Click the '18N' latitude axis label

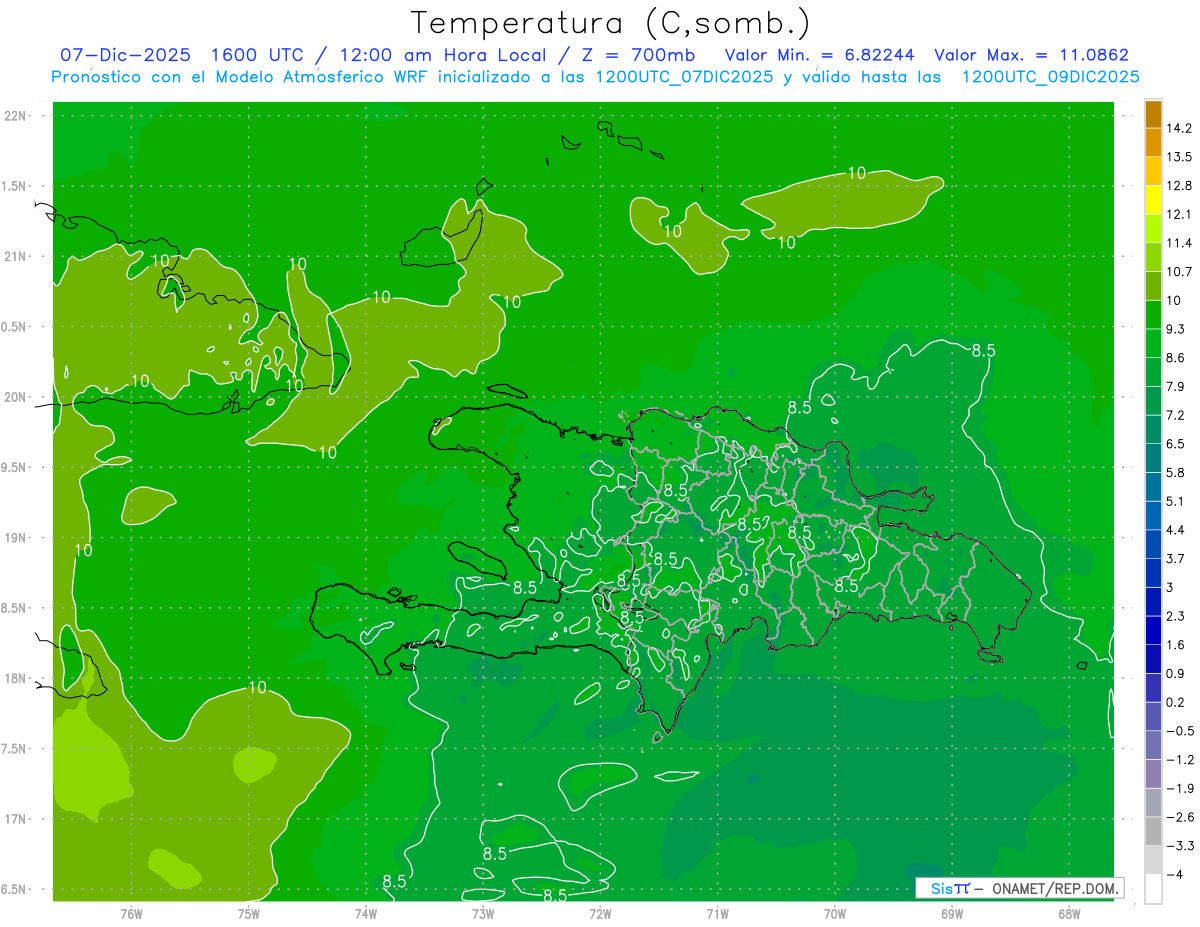tap(17, 678)
